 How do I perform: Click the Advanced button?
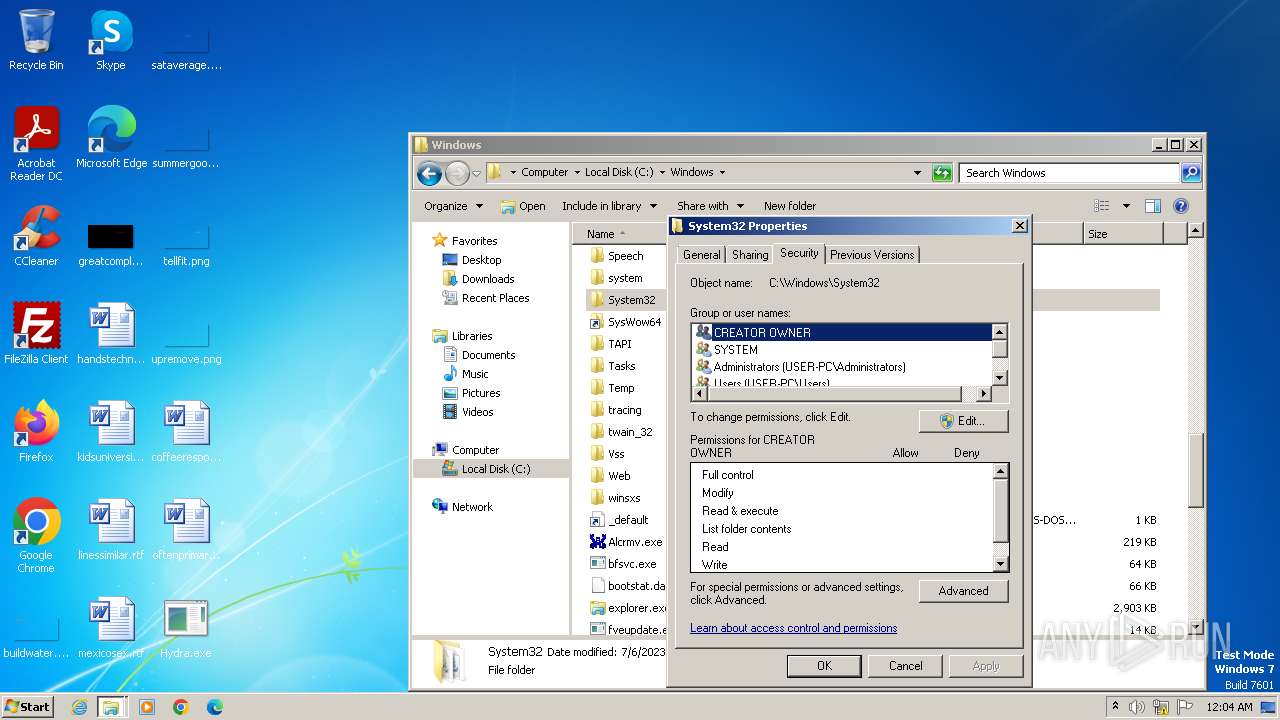(x=963, y=591)
